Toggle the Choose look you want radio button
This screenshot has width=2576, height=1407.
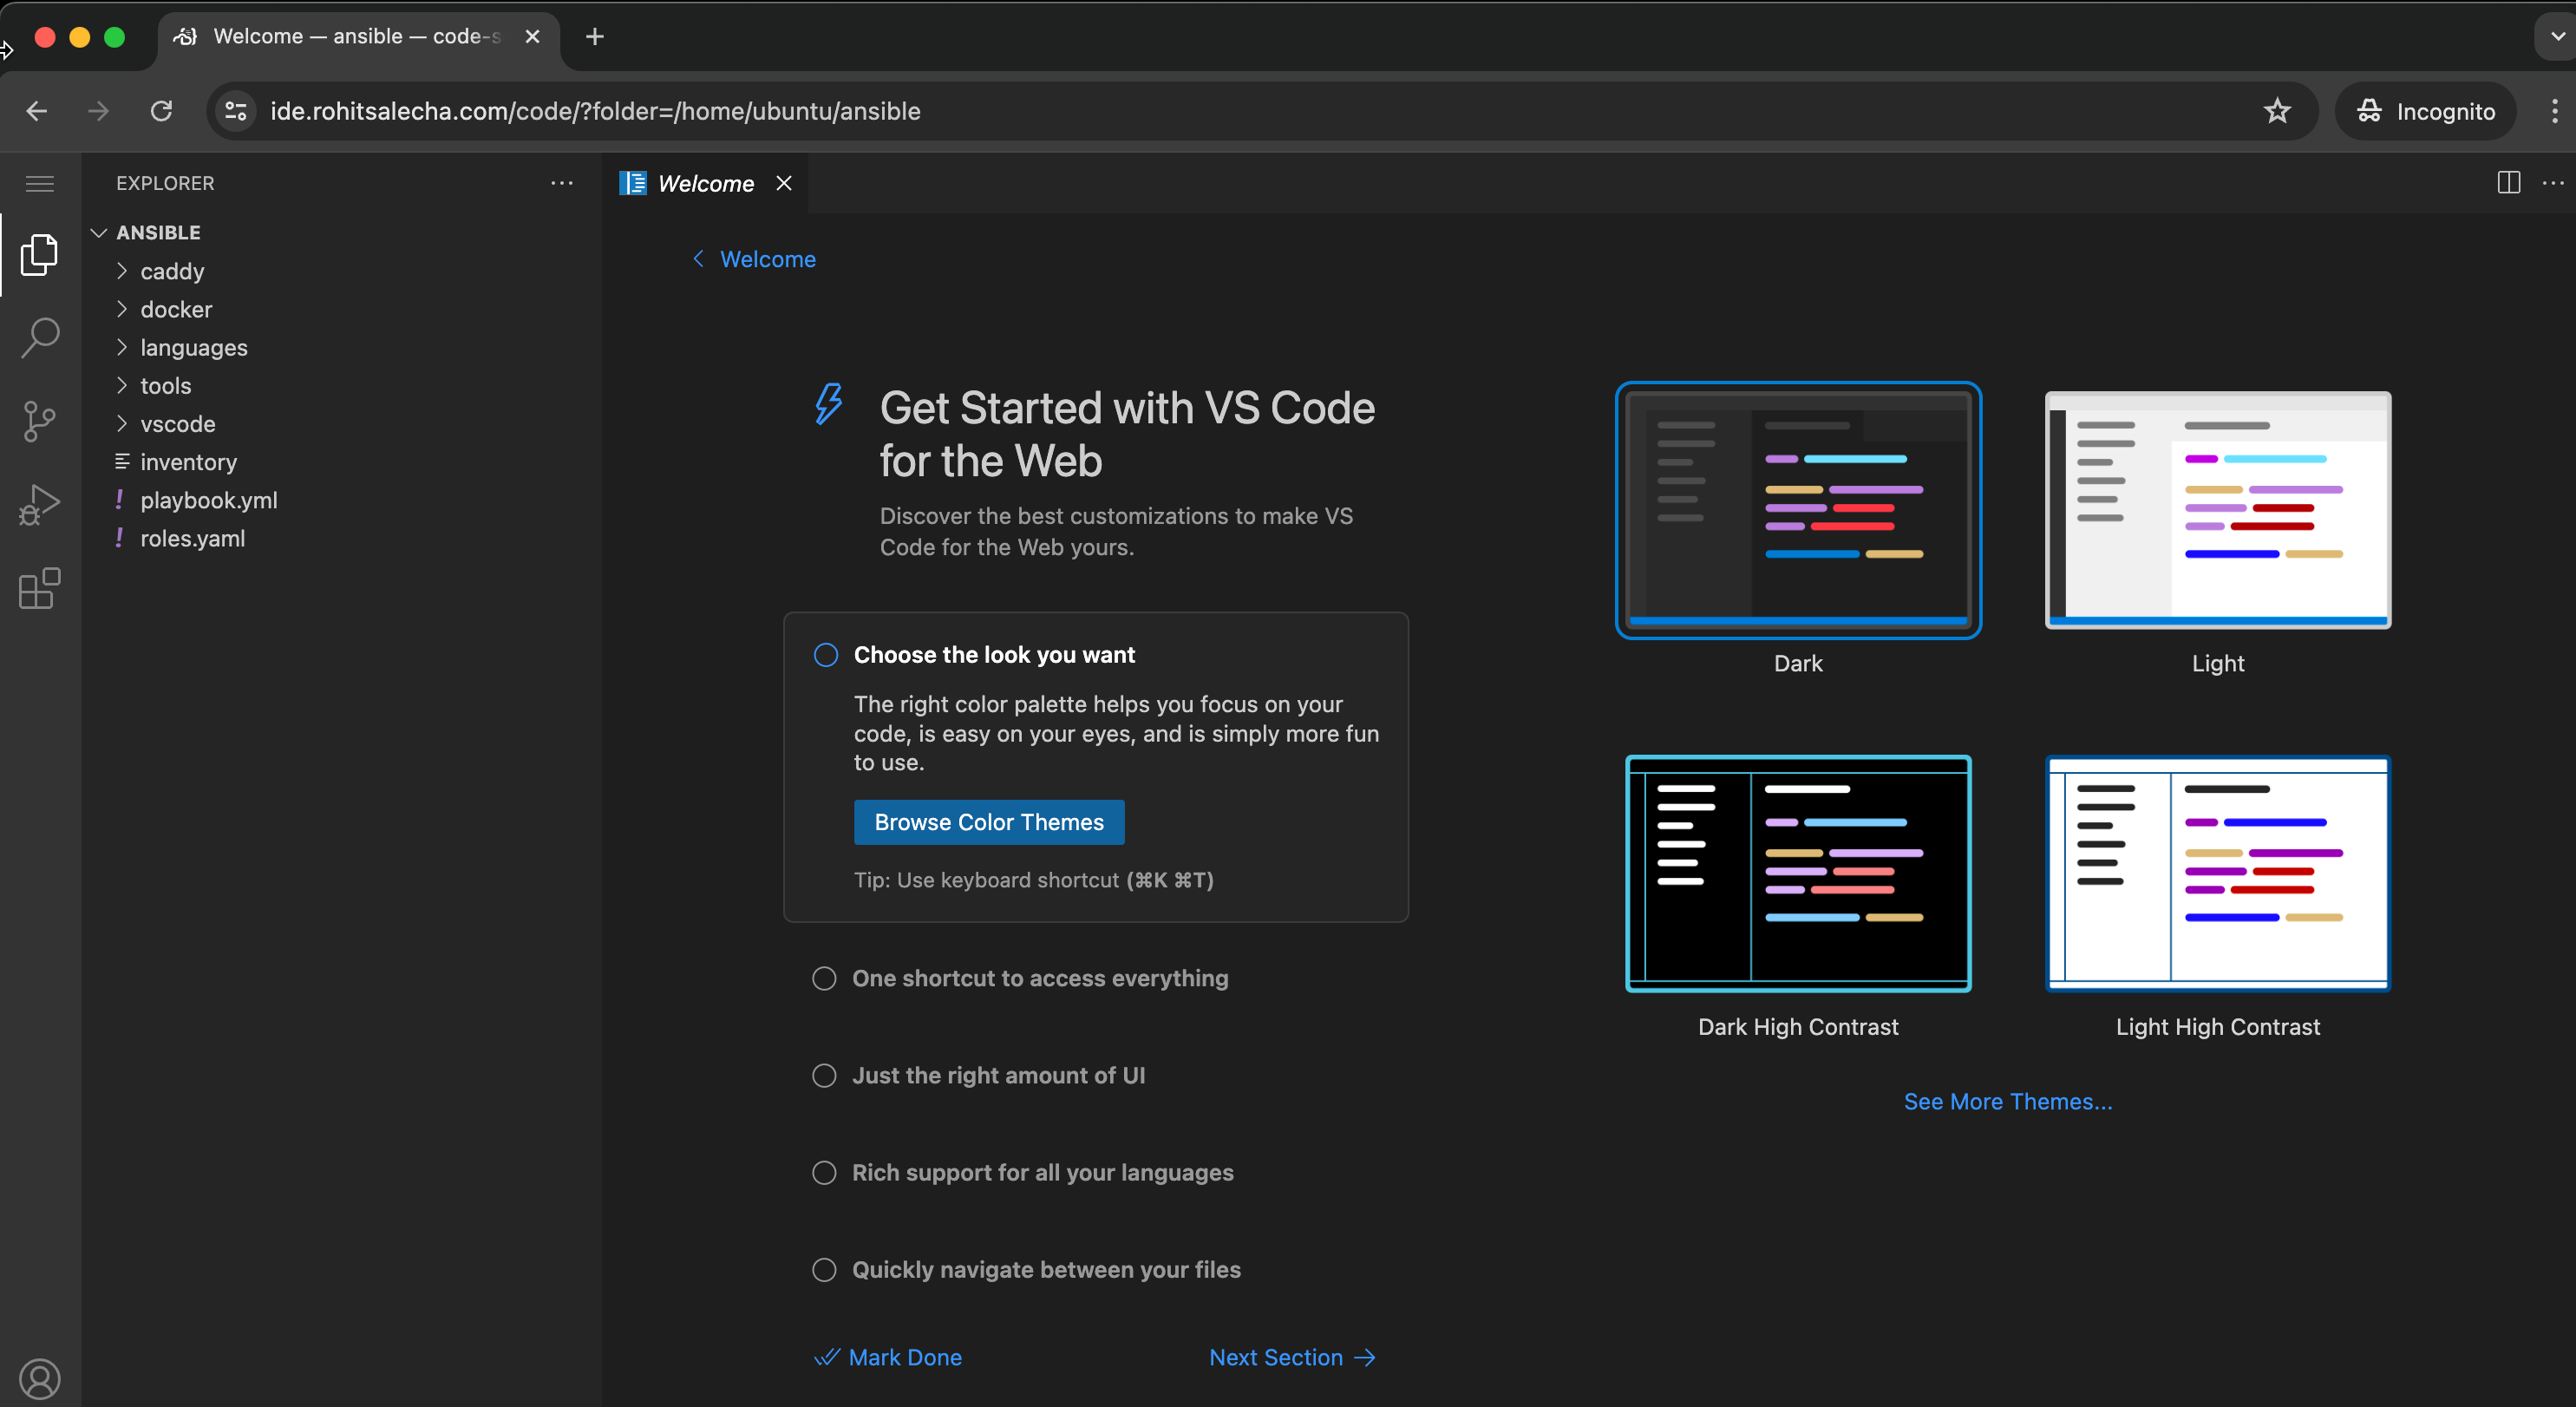point(827,655)
